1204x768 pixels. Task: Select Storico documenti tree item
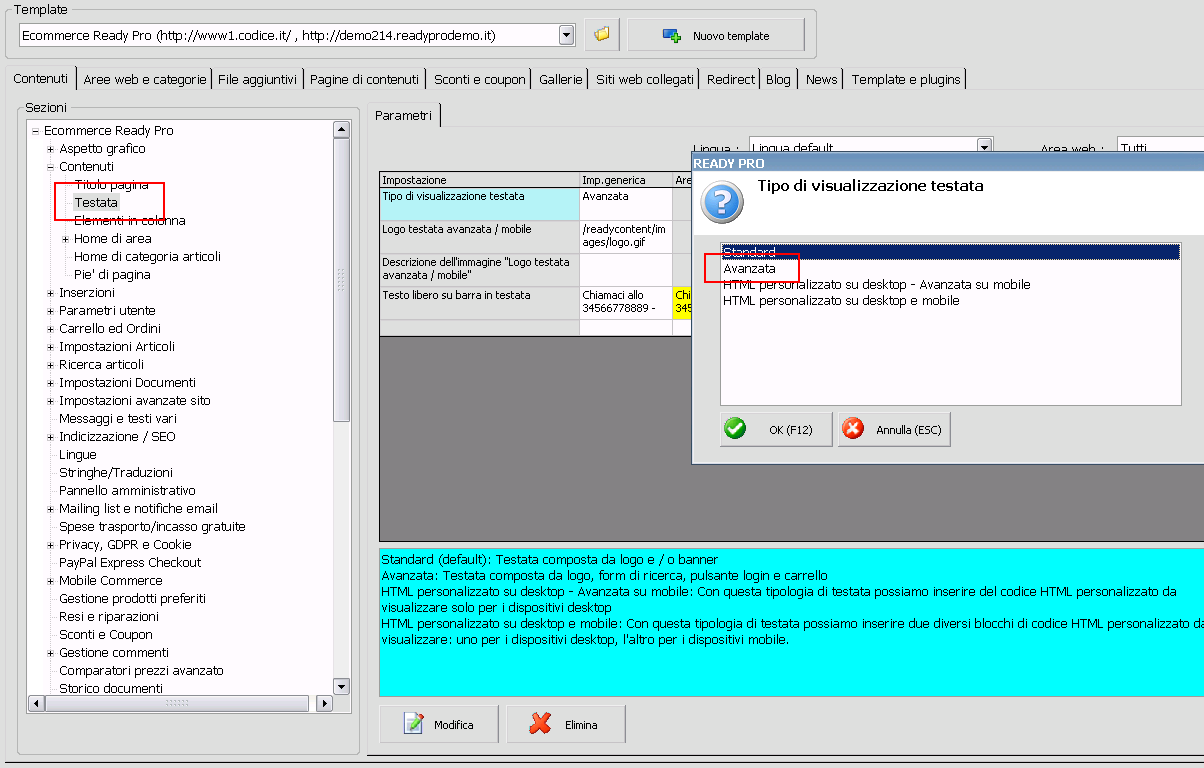click(110, 688)
